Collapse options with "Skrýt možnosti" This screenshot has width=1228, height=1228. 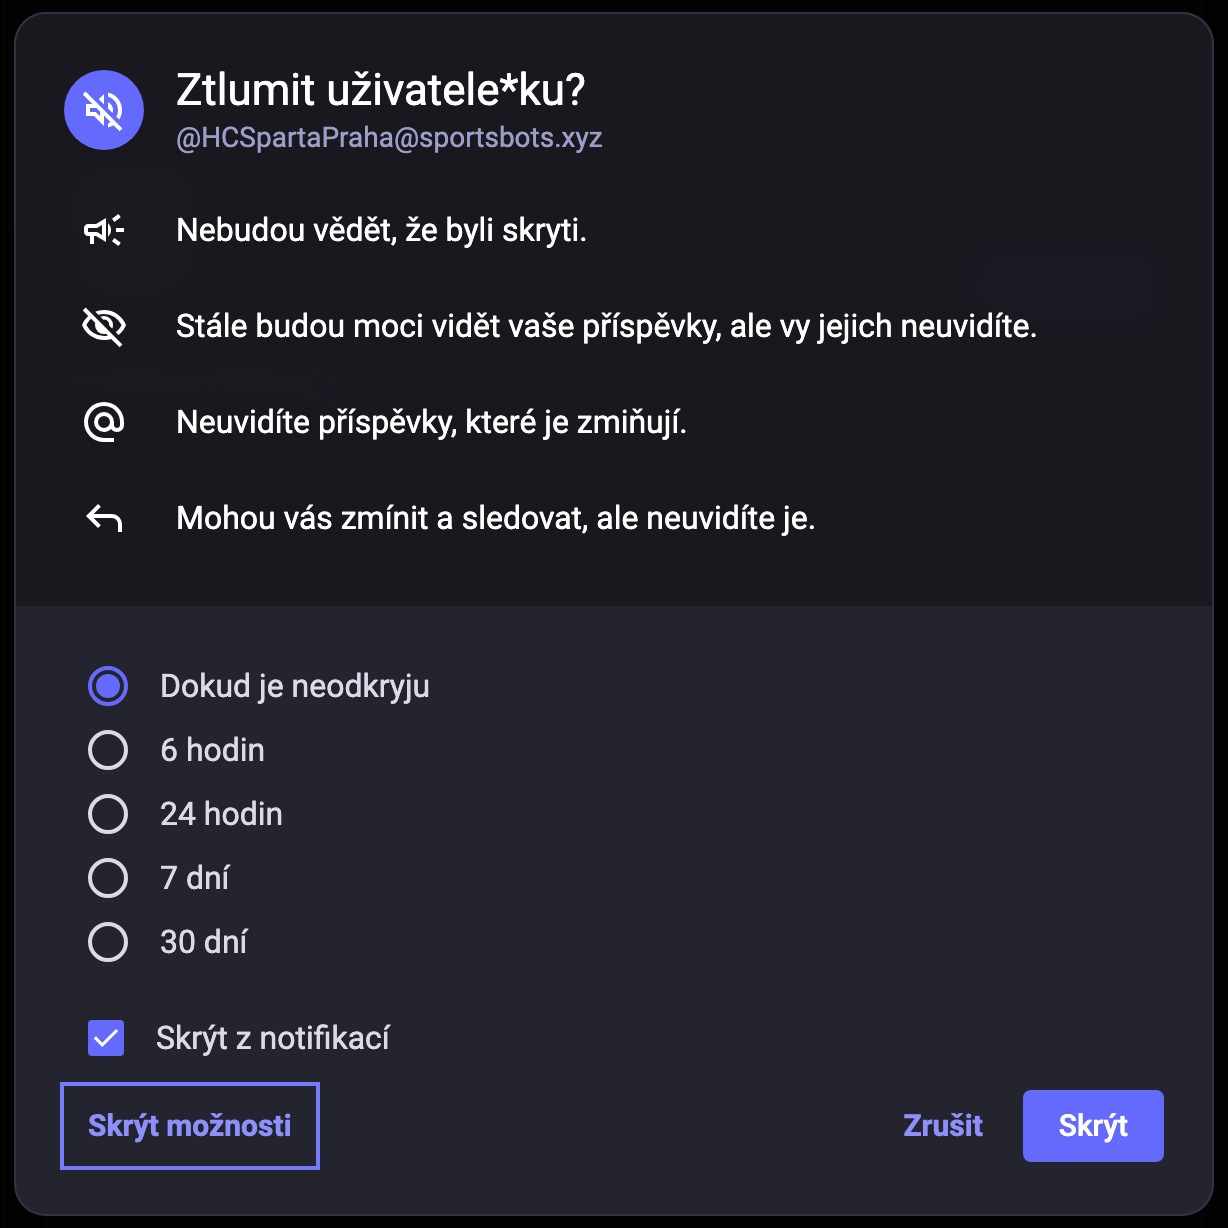coord(190,1126)
